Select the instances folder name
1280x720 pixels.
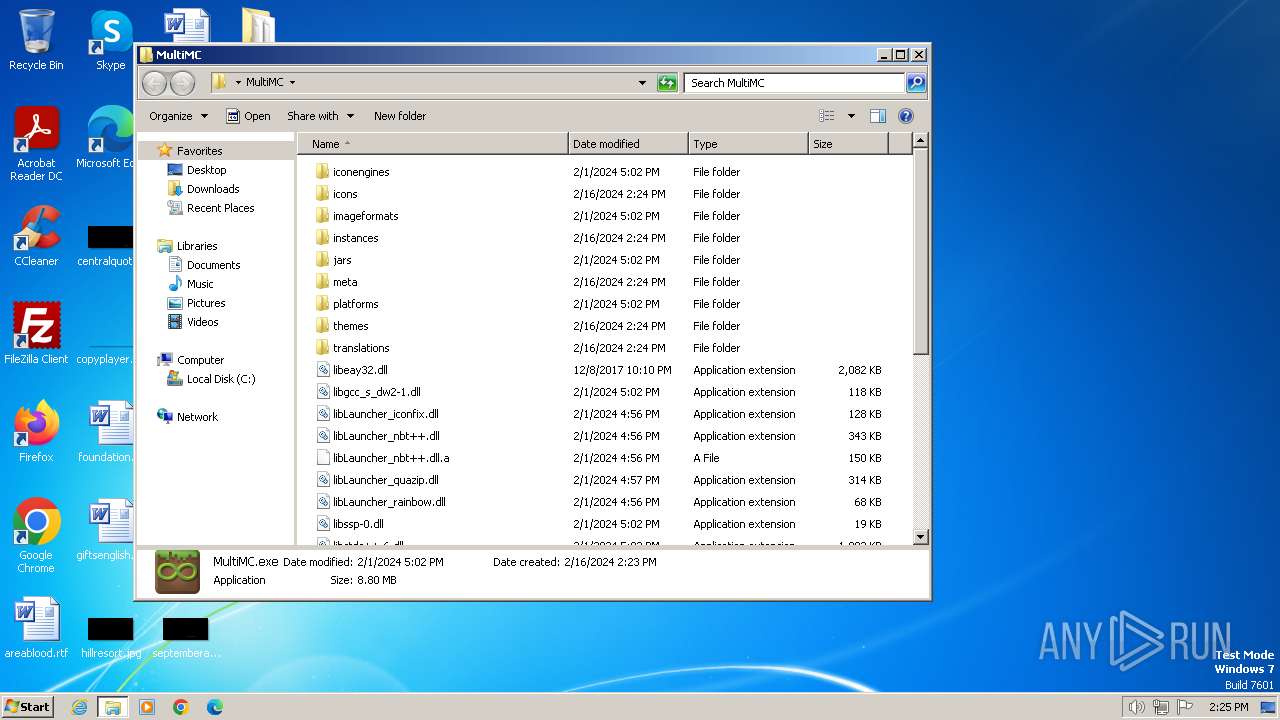click(355, 238)
